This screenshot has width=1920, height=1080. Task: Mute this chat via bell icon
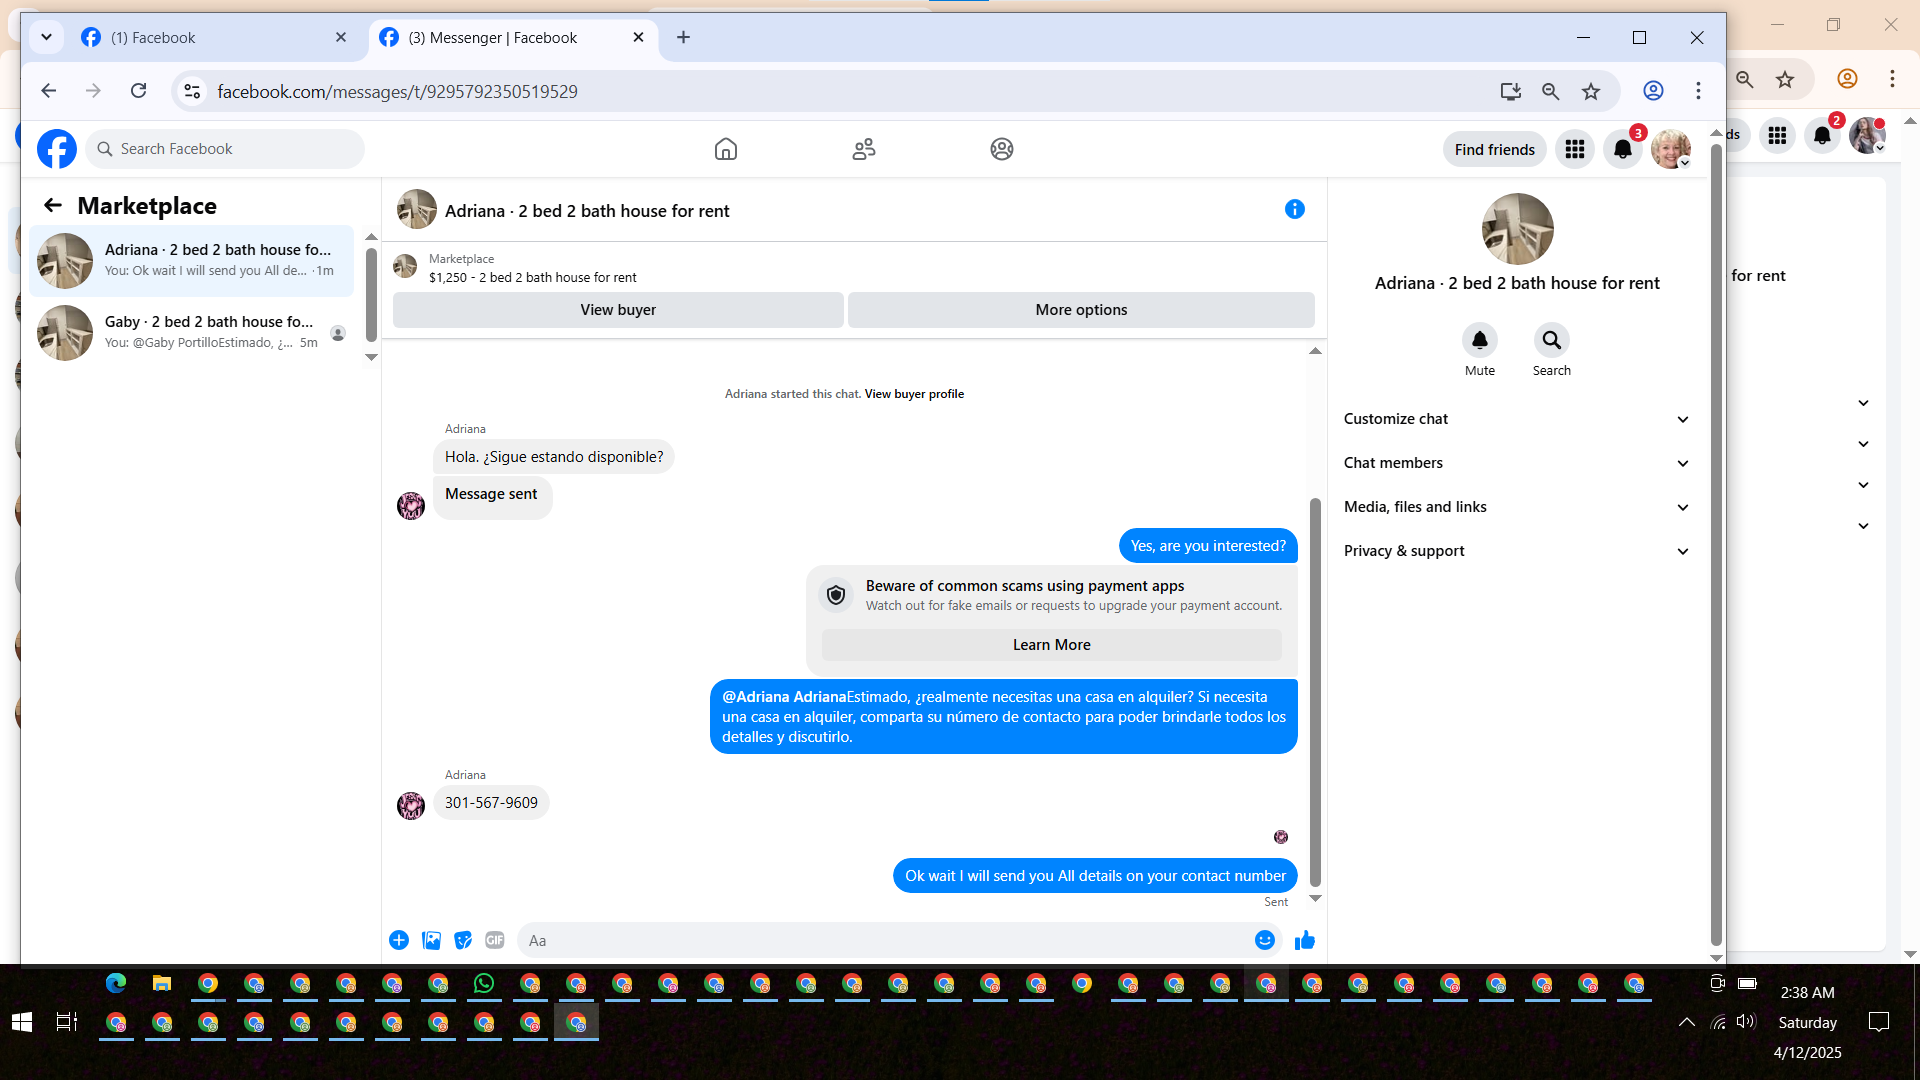pos(1480,340)
